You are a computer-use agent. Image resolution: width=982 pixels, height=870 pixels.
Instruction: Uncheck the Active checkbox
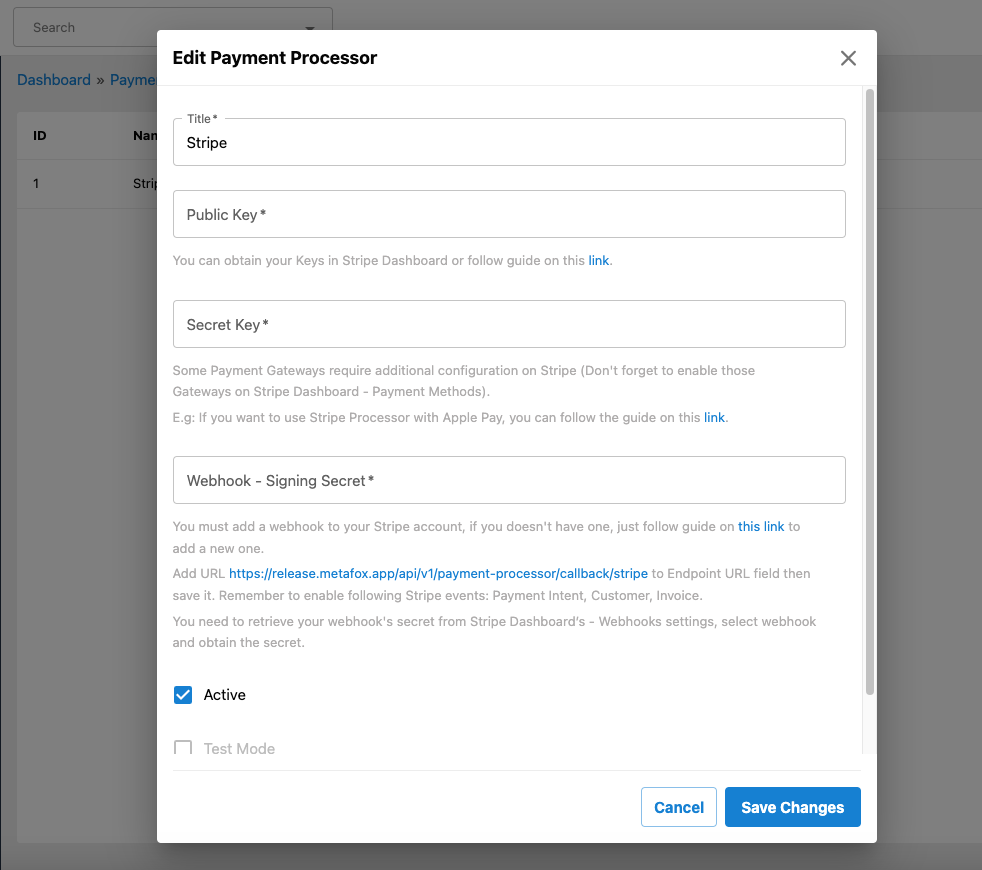pyautogui.click(x=183, y=695)
